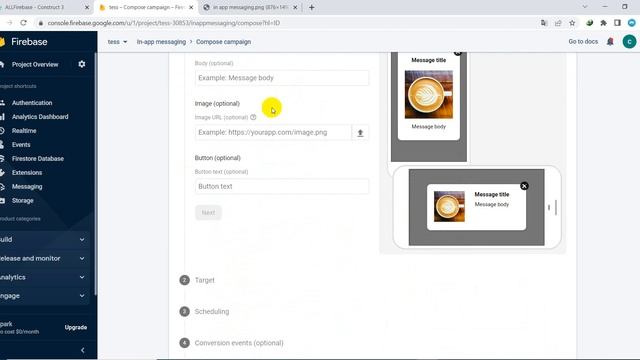Open Extensions in the sidebar
Image resolution: width=640 pixels, height=360 pixels.
(x=27, y=173)
